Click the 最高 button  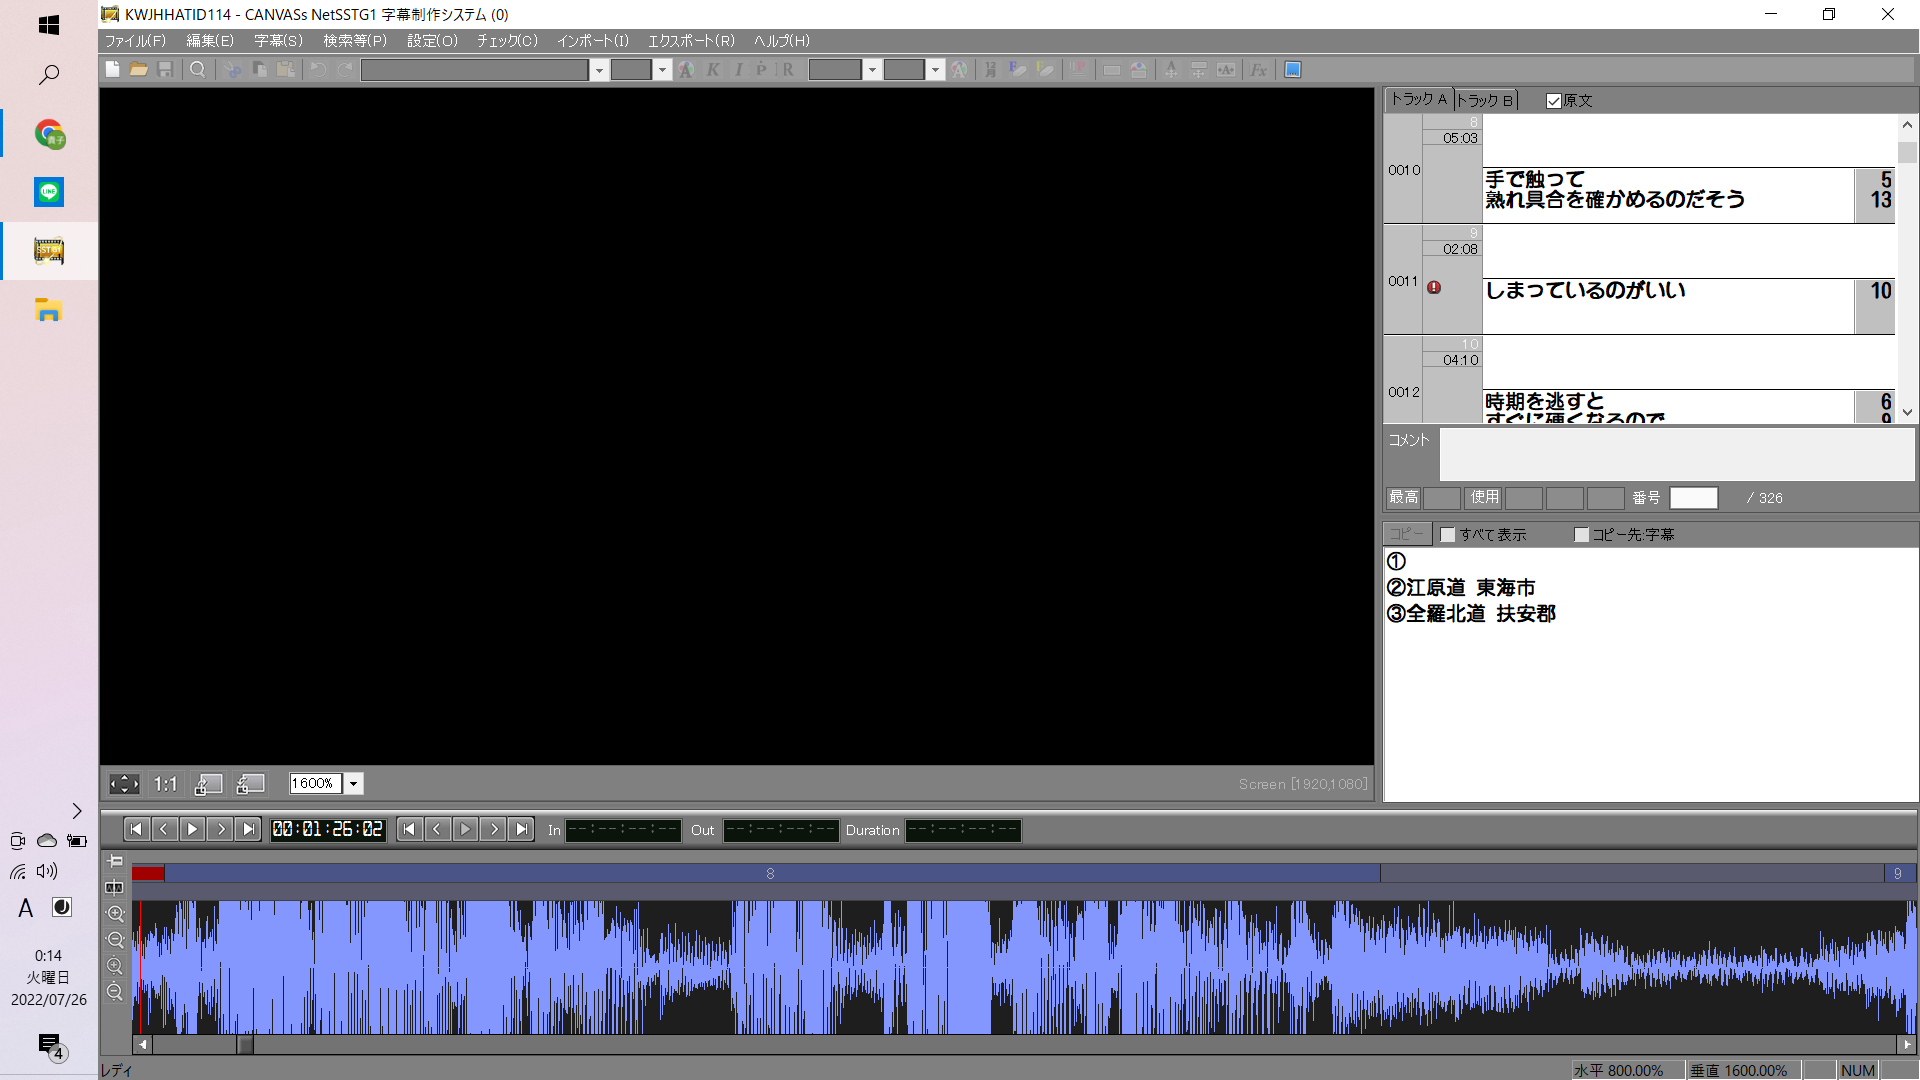1403,497
